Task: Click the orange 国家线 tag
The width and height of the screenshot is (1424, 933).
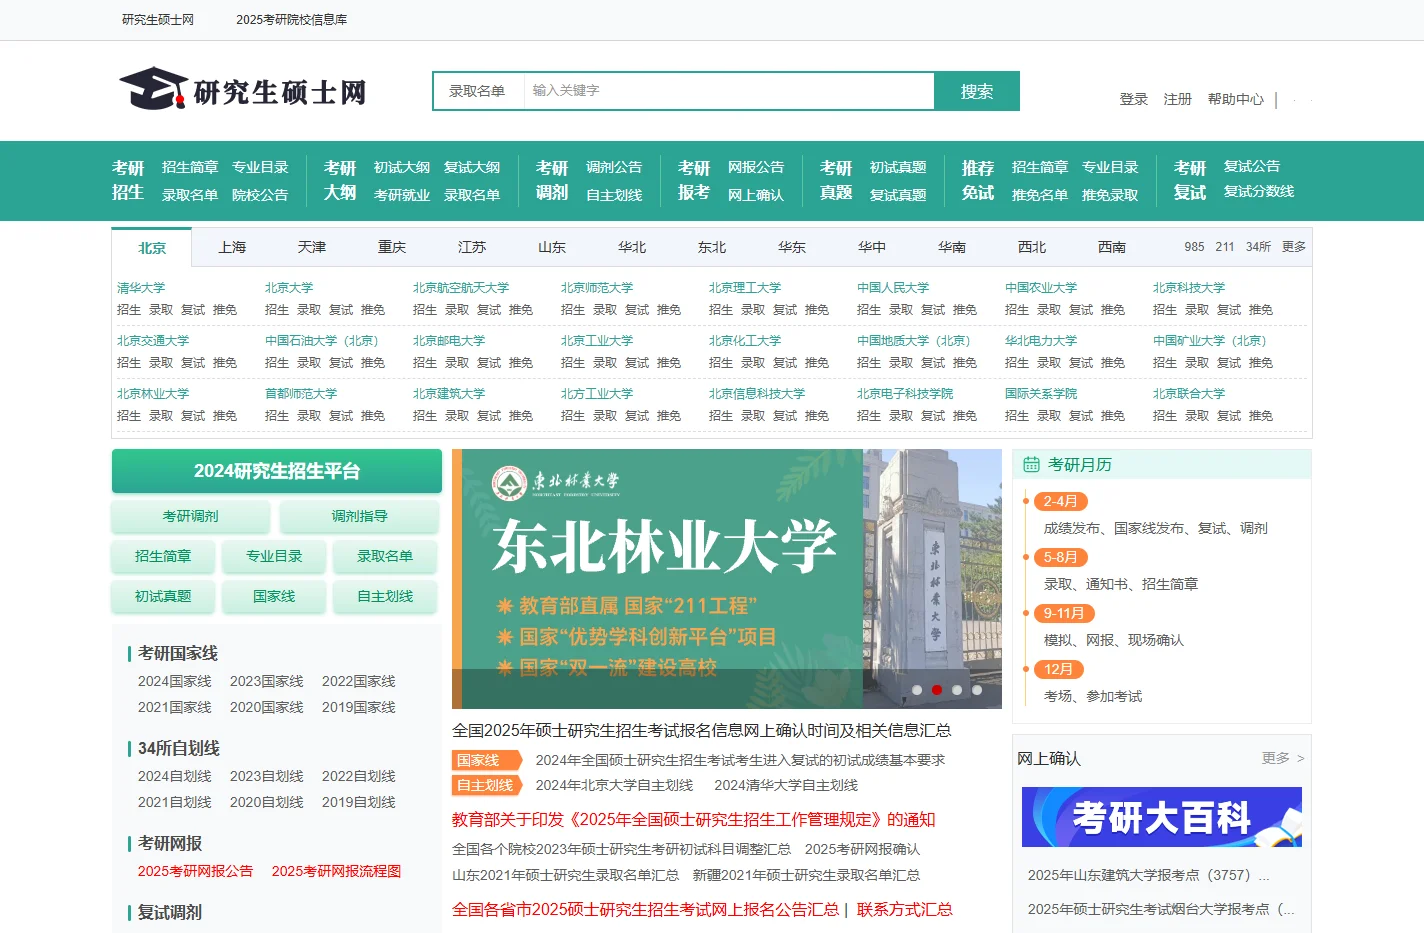Action: 486,760
